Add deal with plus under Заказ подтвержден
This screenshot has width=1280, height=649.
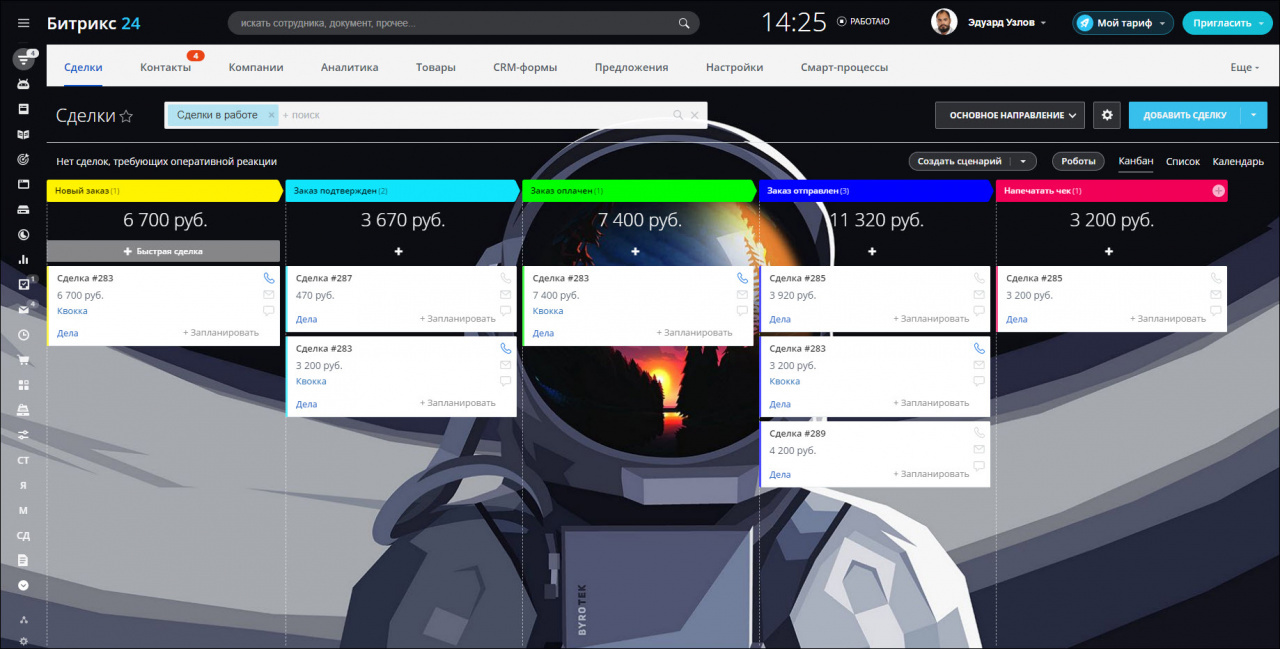tap(398, 251)
